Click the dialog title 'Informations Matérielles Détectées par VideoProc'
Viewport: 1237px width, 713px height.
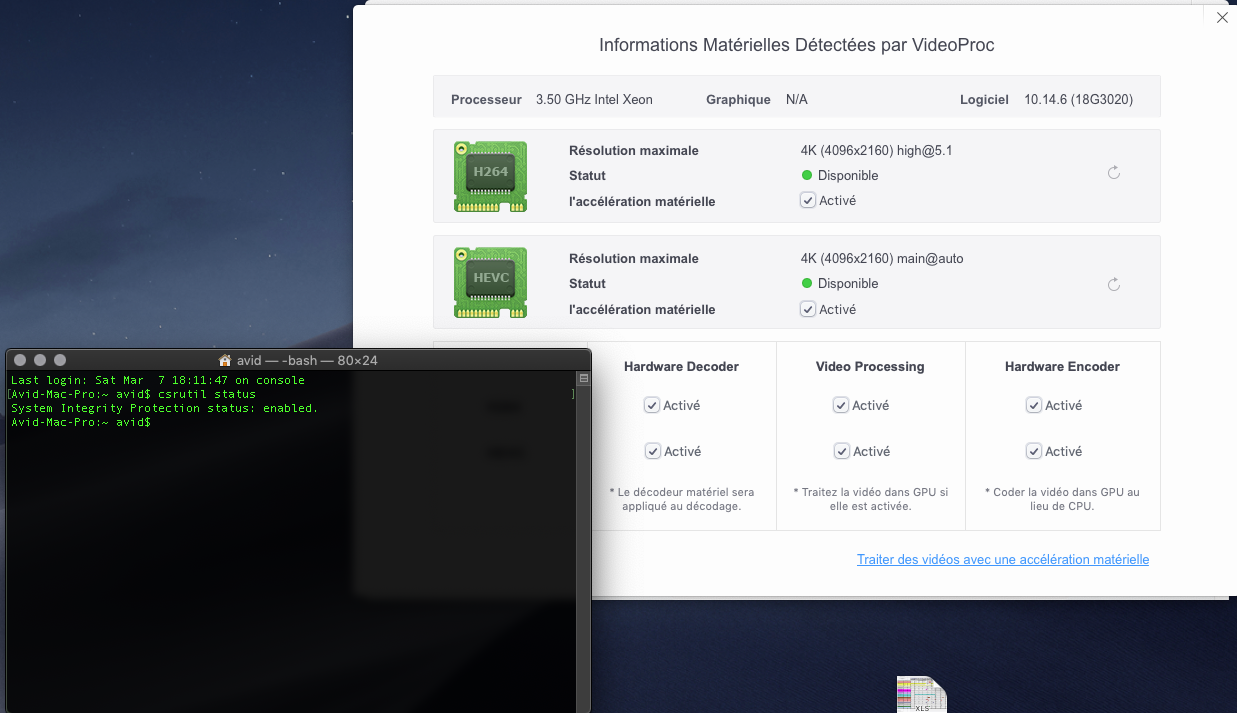point(797,45)
